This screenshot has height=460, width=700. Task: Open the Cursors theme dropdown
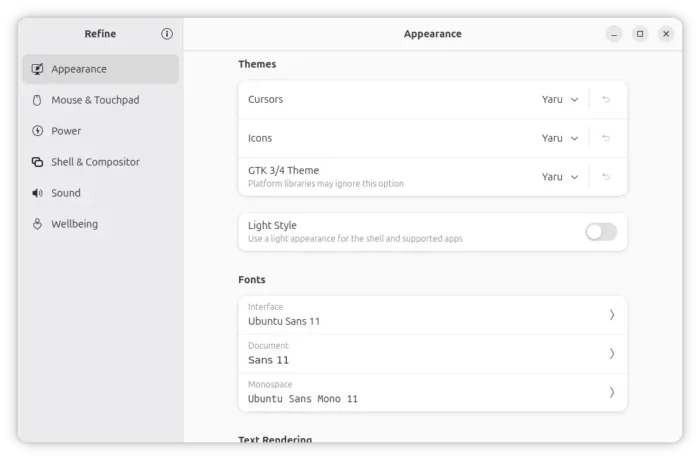[560, 99]
